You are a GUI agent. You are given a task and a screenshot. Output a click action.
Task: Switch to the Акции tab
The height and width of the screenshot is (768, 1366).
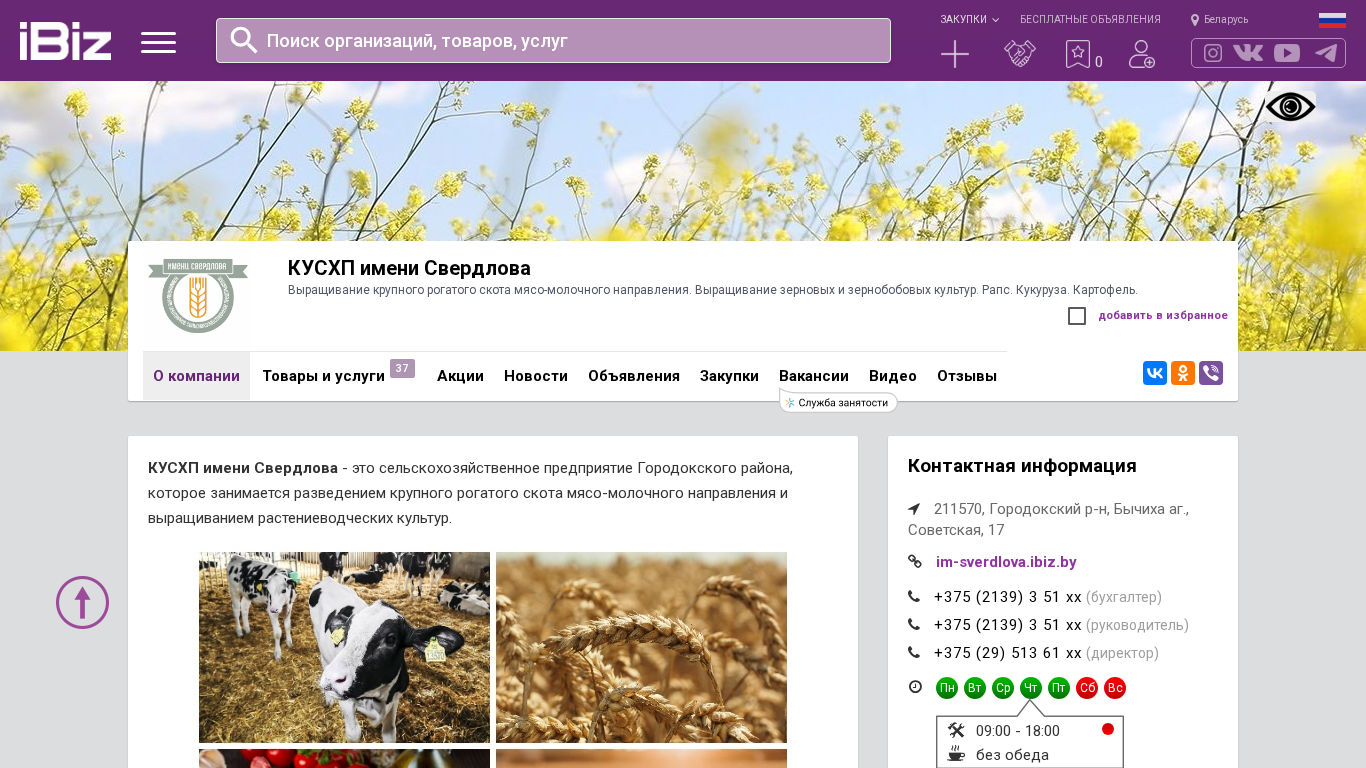click(460, 376)
